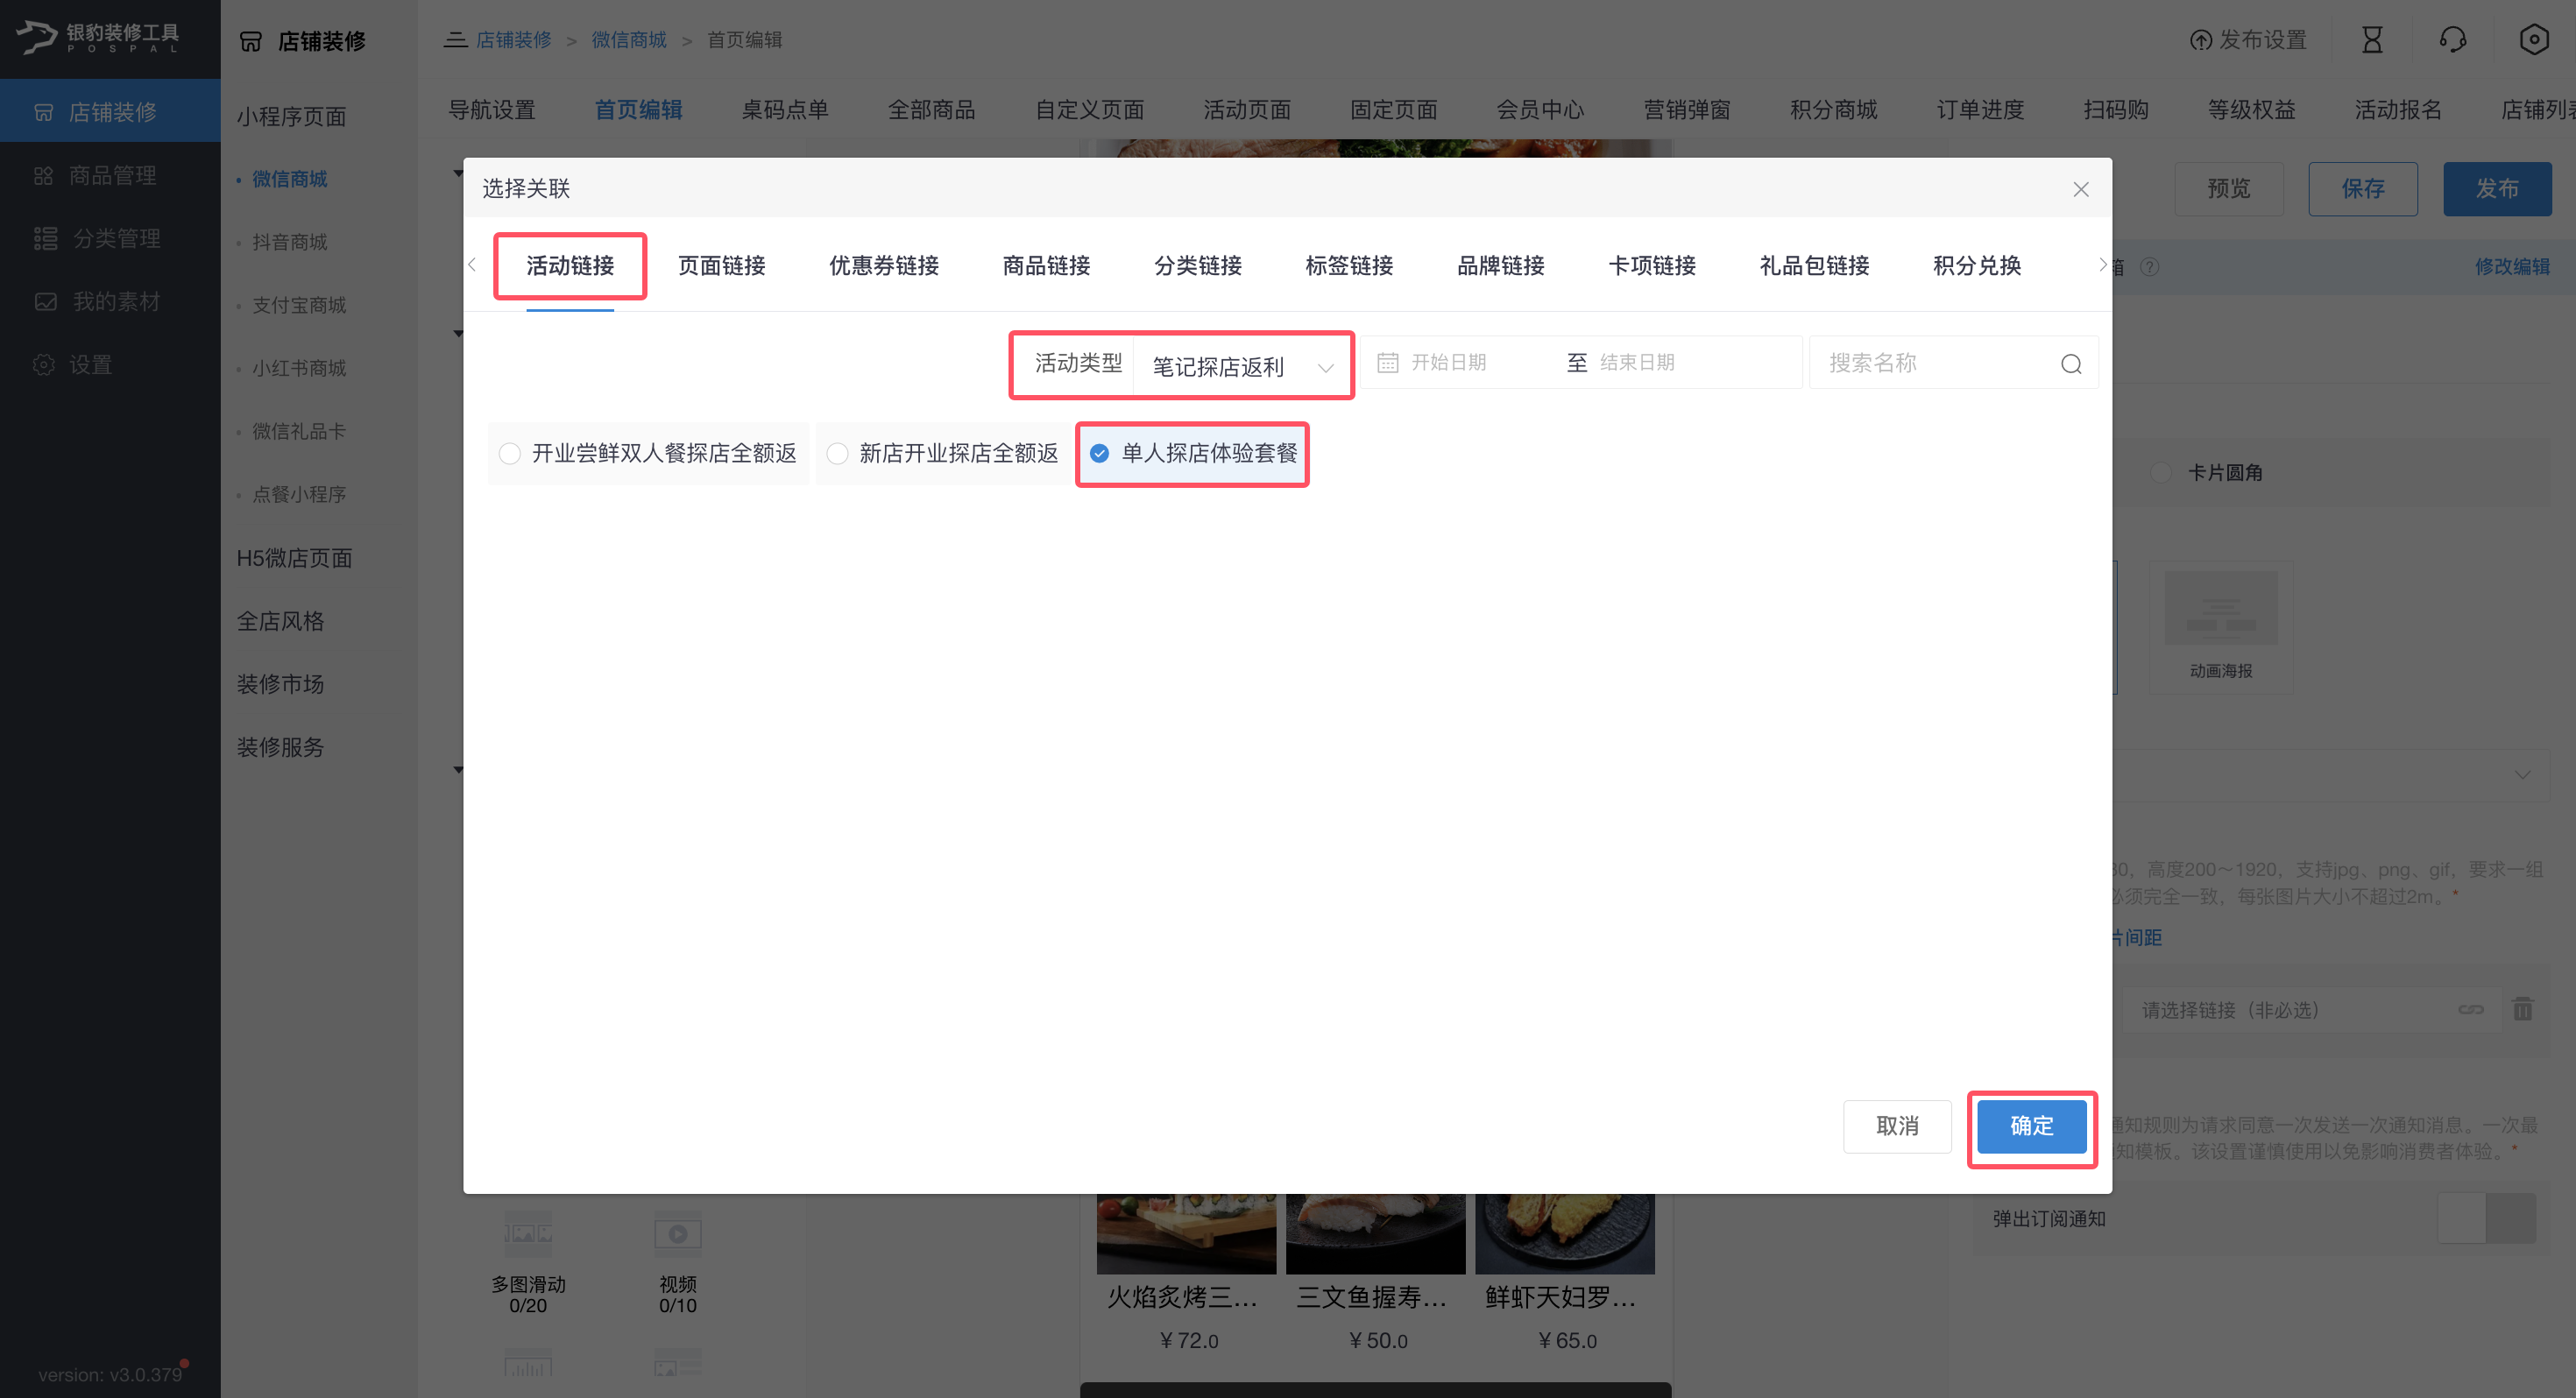Switch to 页面链接 tab
The width and height of the screenshot is (2576, 1398).
721,265
